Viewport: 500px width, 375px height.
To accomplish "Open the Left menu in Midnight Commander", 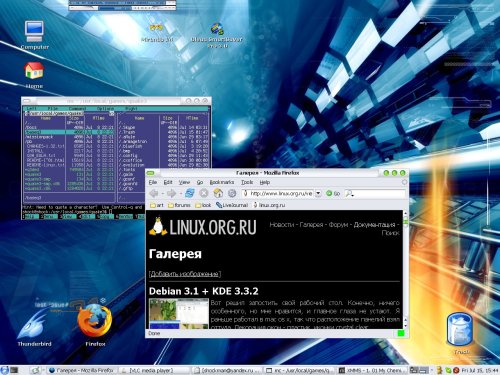I will pyautogui.click(x=31, y=109).
